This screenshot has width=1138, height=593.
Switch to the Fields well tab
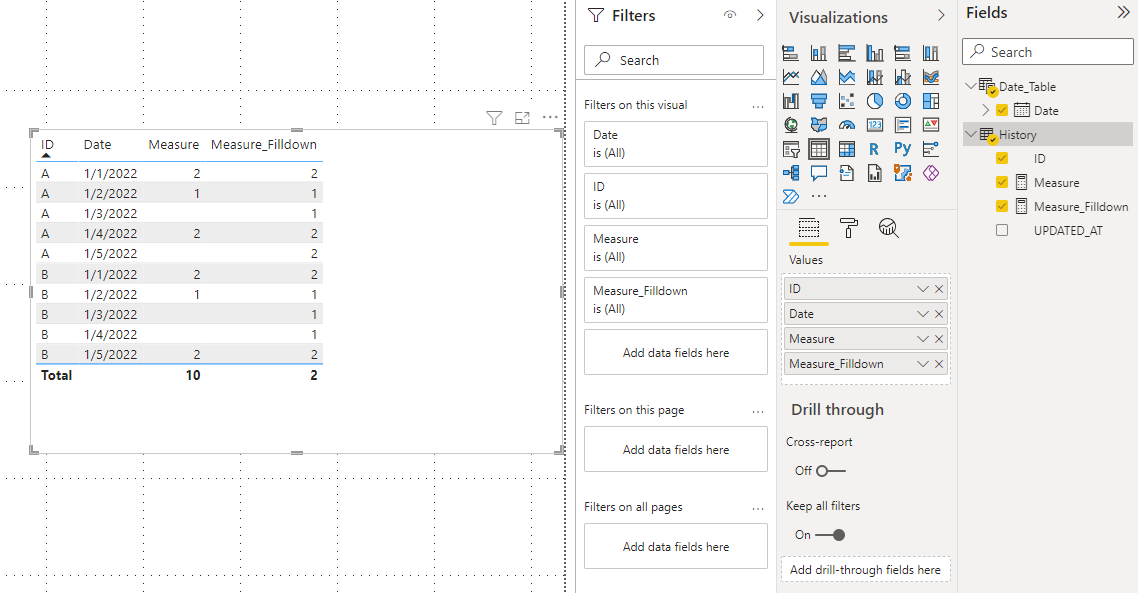(x=809, y=229)
